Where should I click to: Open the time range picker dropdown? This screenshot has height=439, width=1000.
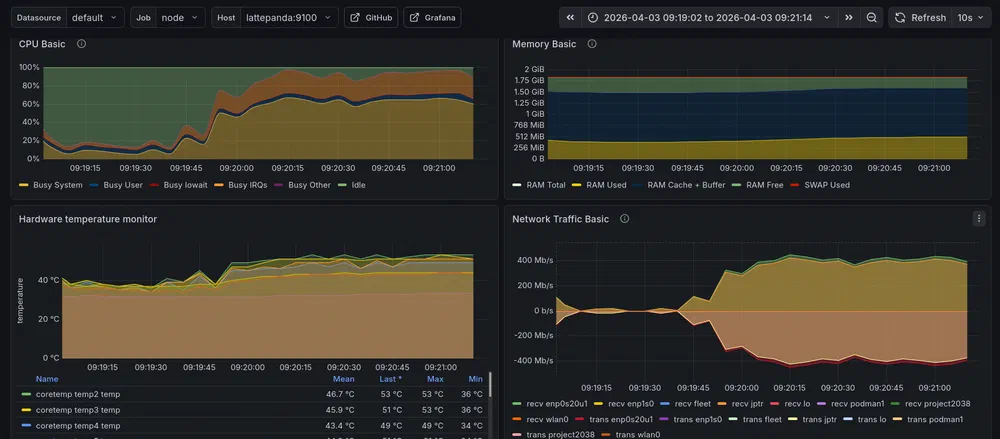click(x=709, y=18)
